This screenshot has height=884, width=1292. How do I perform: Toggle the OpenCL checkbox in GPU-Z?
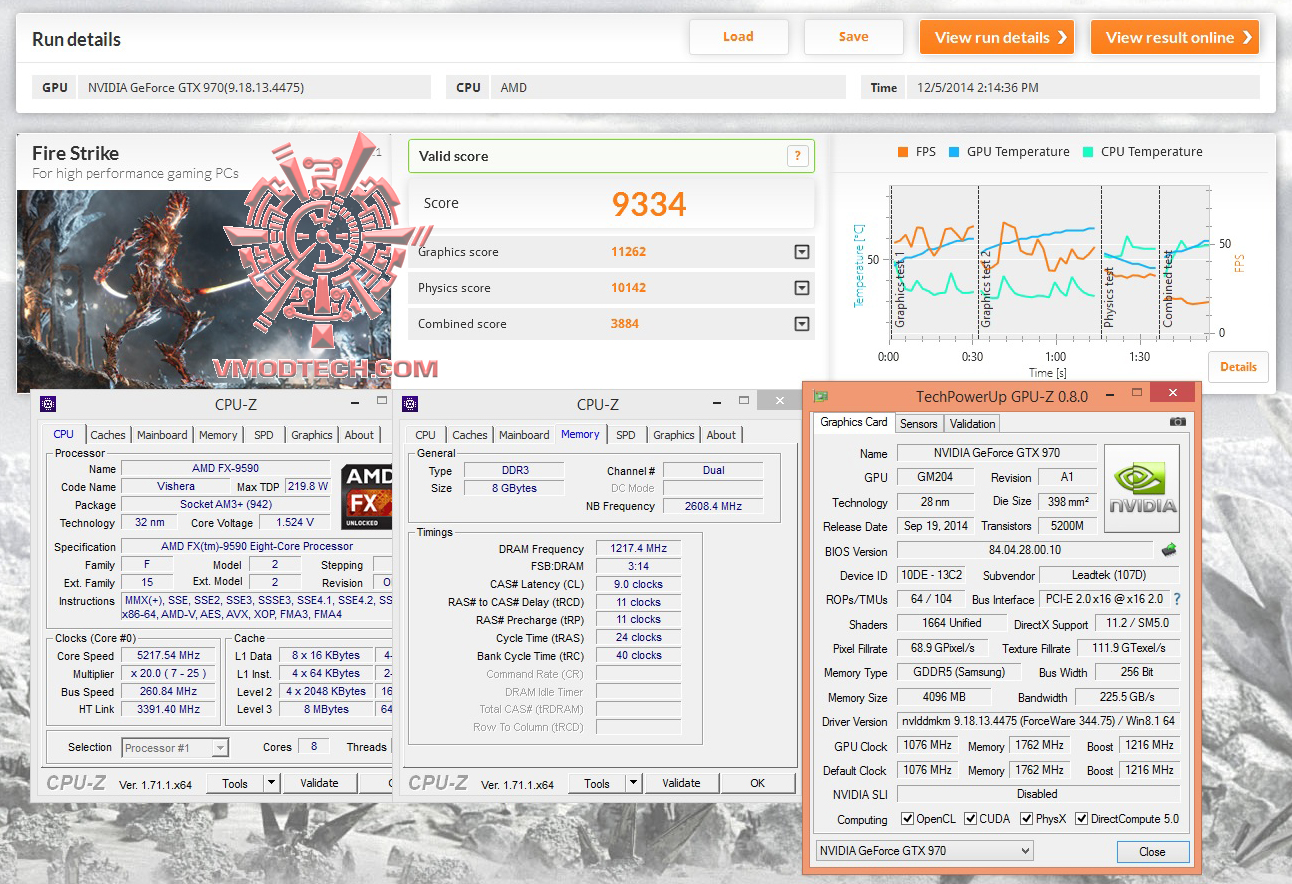tap(907, 819)
